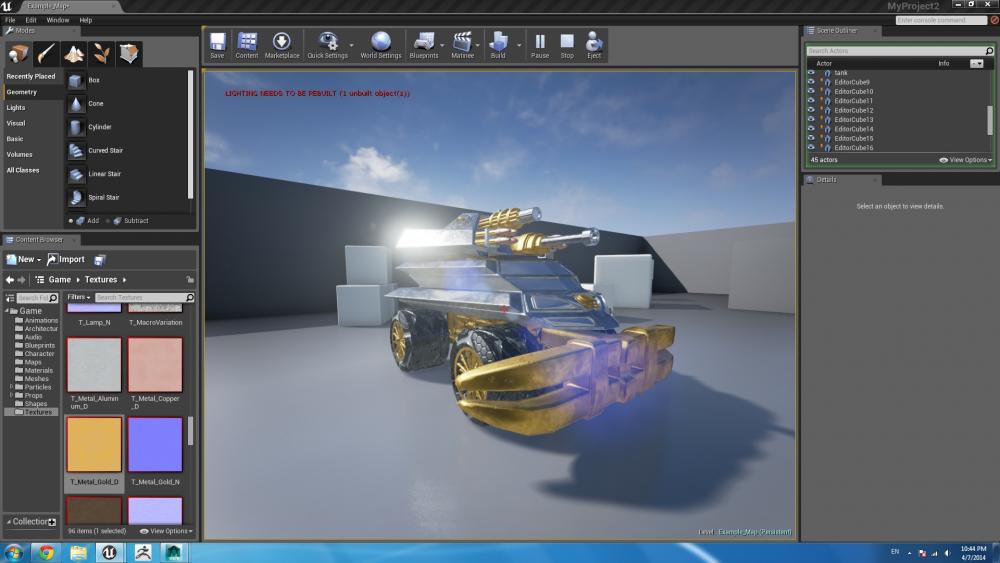
Task: Toggle visibility of EditorCube14
Action: tap(811, 129)
